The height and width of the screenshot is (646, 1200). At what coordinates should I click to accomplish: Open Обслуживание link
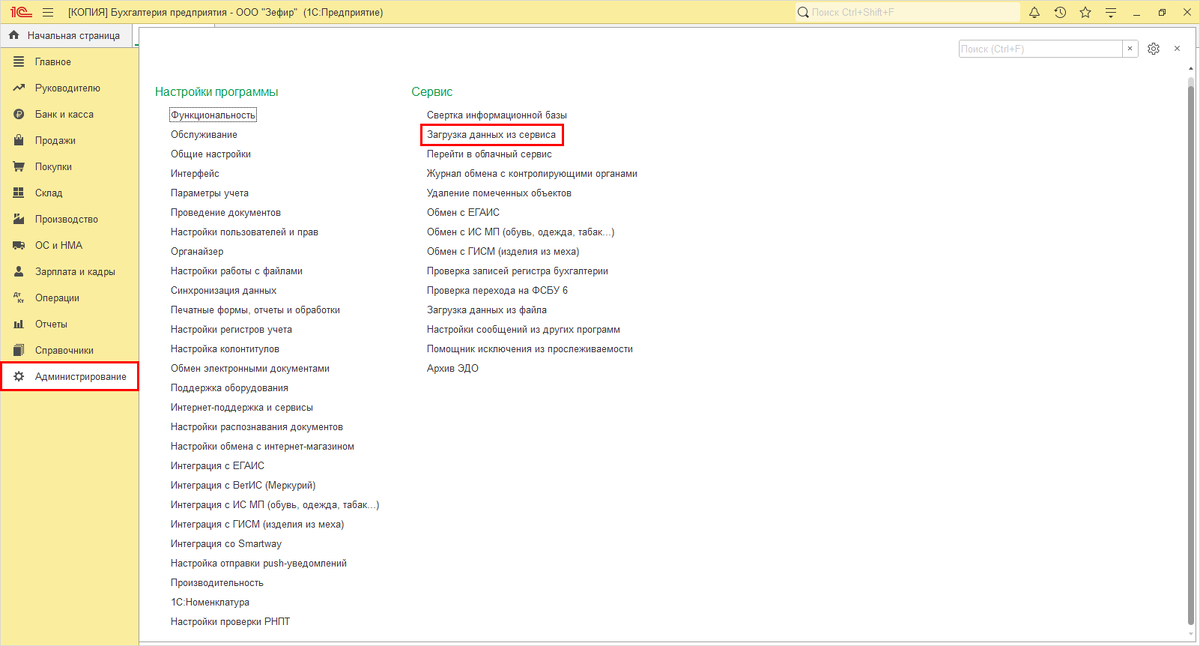[x=204, y=134]
